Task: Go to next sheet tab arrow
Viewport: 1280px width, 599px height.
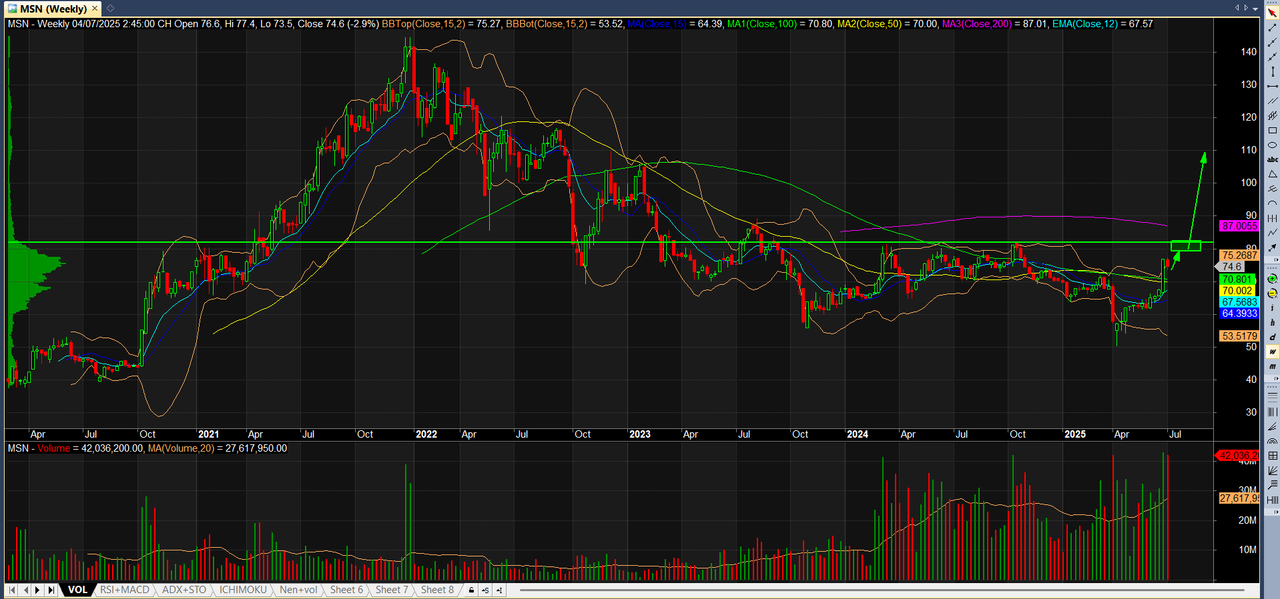Action: click(x=37, y=590)
